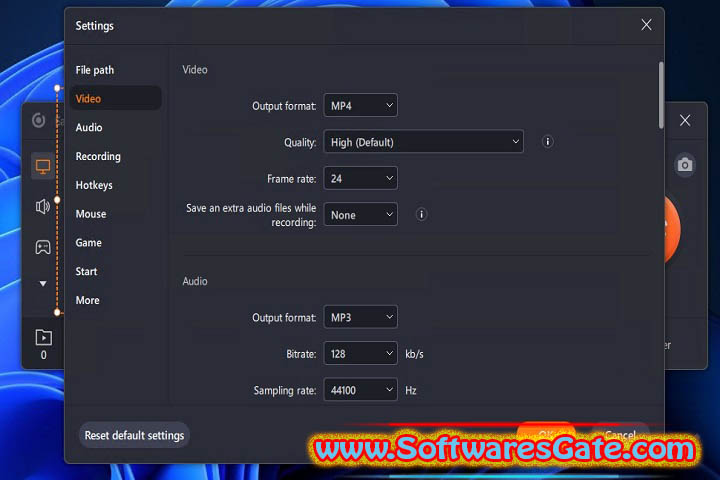Click the Settings dialog title
The height and width of the screenshot is (480, 720).
[95, 26]
